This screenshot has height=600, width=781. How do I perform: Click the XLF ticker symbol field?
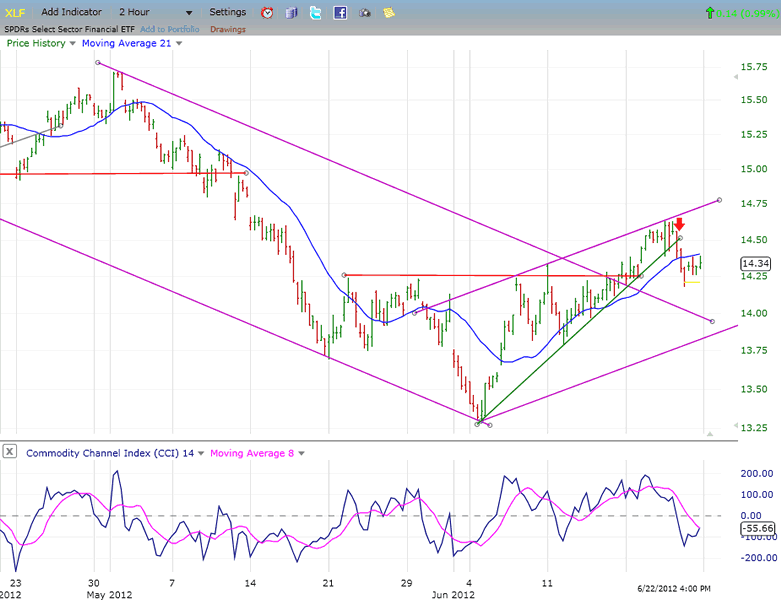[14, 12]
